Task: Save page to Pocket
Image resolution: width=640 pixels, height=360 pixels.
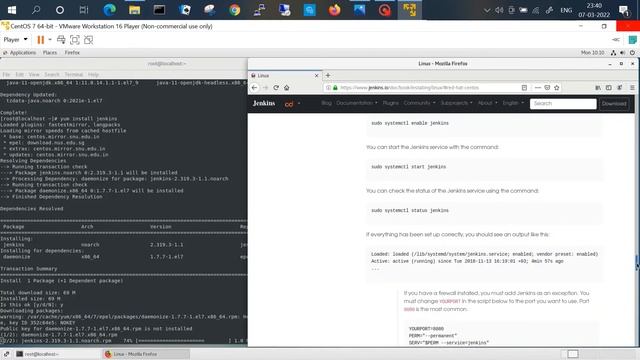Action: click(x=547, y=87)
